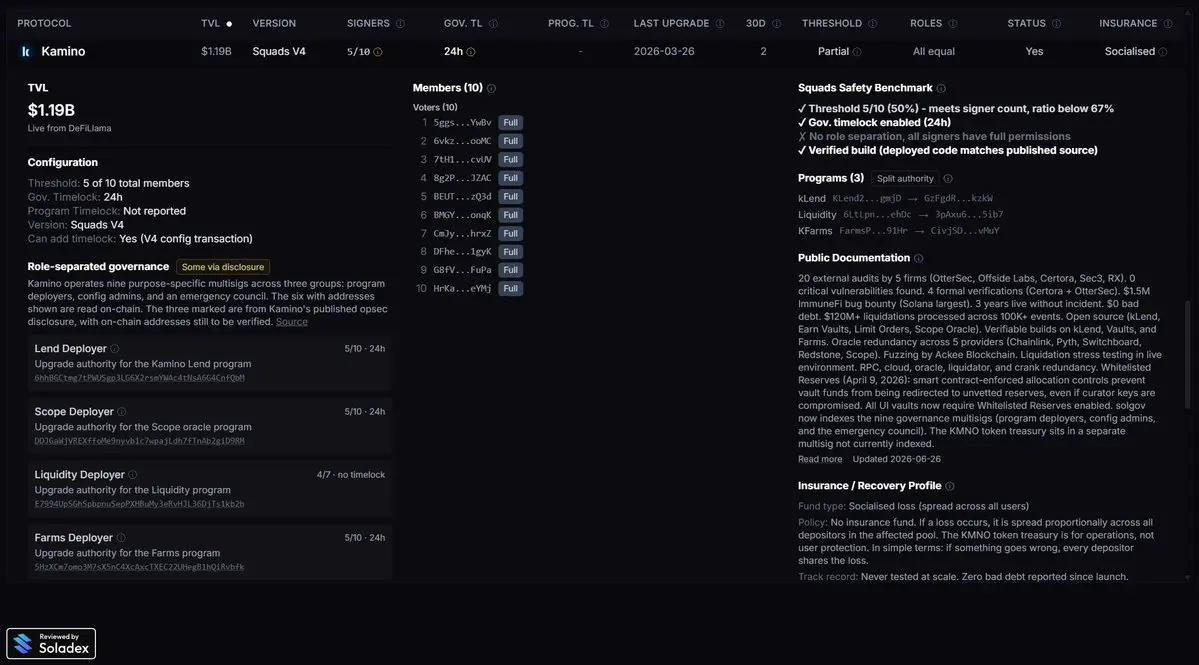Click Full badge for voter 5ggs...YwBv

coord(510,122)
